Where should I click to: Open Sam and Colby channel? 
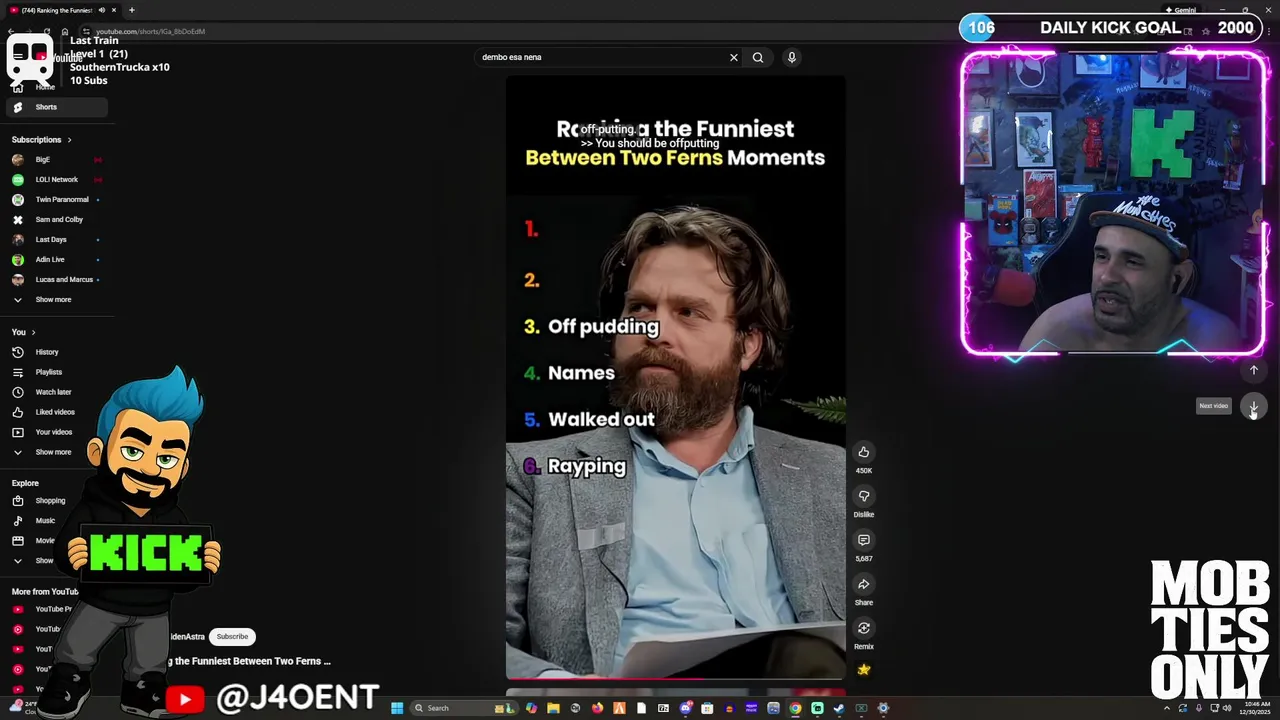point(59,220)
